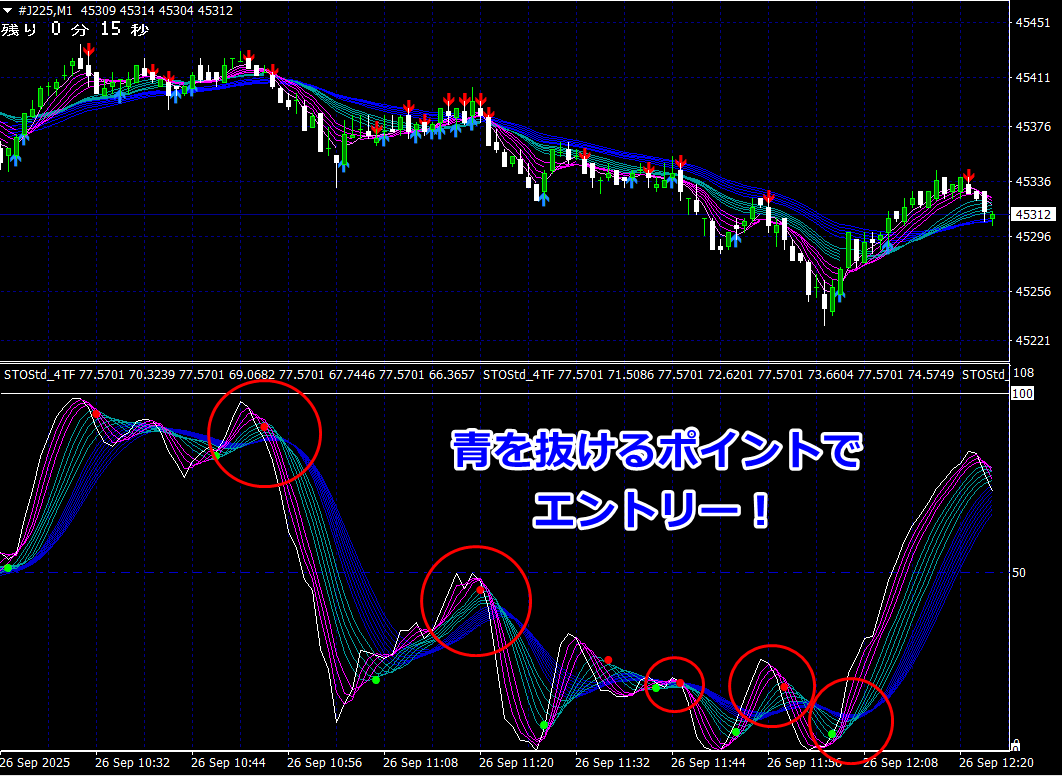This screenshot has width=1062, height=777.
Task: Select the 青を抜けるポイントで text annotation
Action: click(x=654, y=453)
